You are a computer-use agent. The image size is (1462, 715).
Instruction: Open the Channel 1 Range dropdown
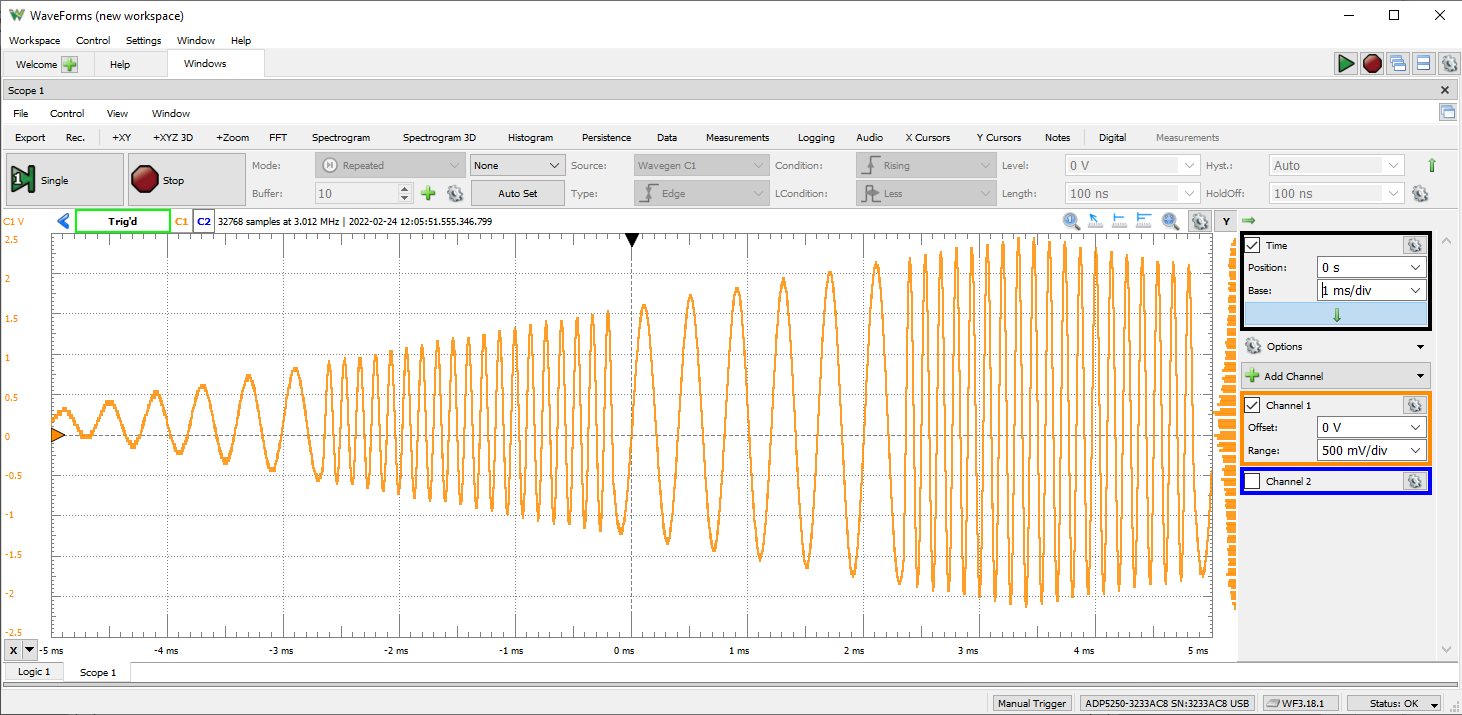pos(1372,450)
